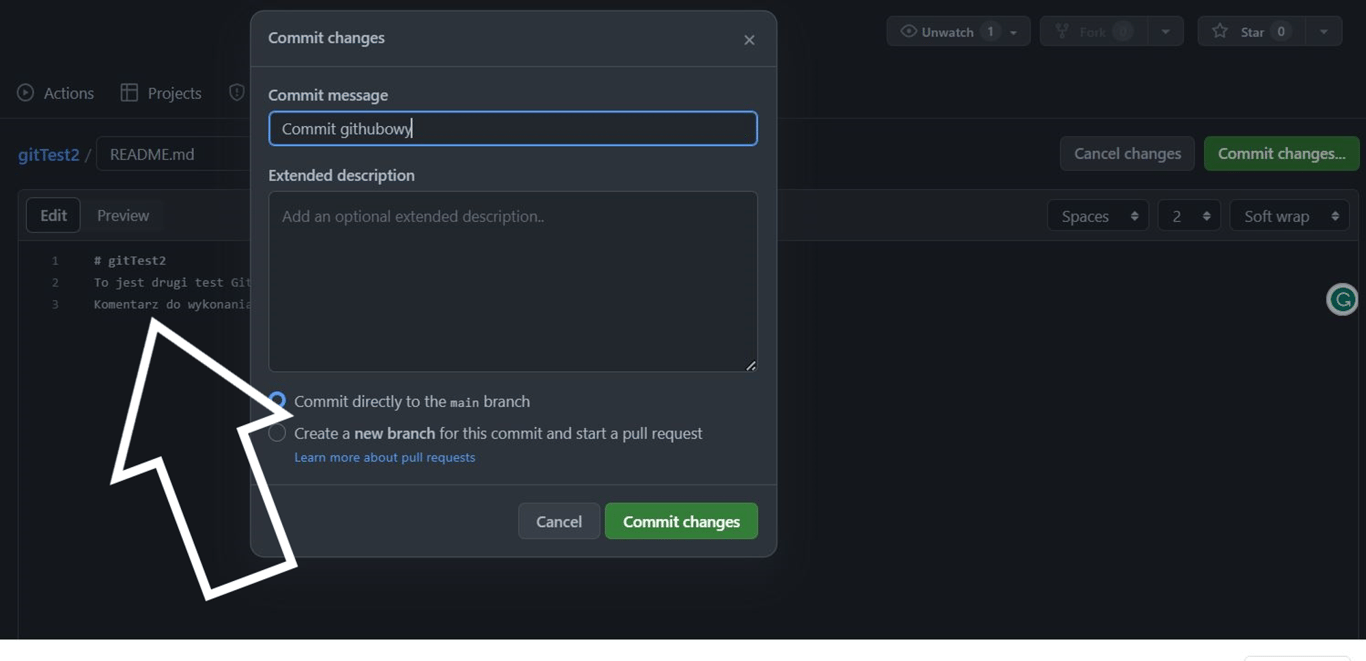Close the Commit changes dialog
The width and height of the screenshot is (1366, 661).
749,40
